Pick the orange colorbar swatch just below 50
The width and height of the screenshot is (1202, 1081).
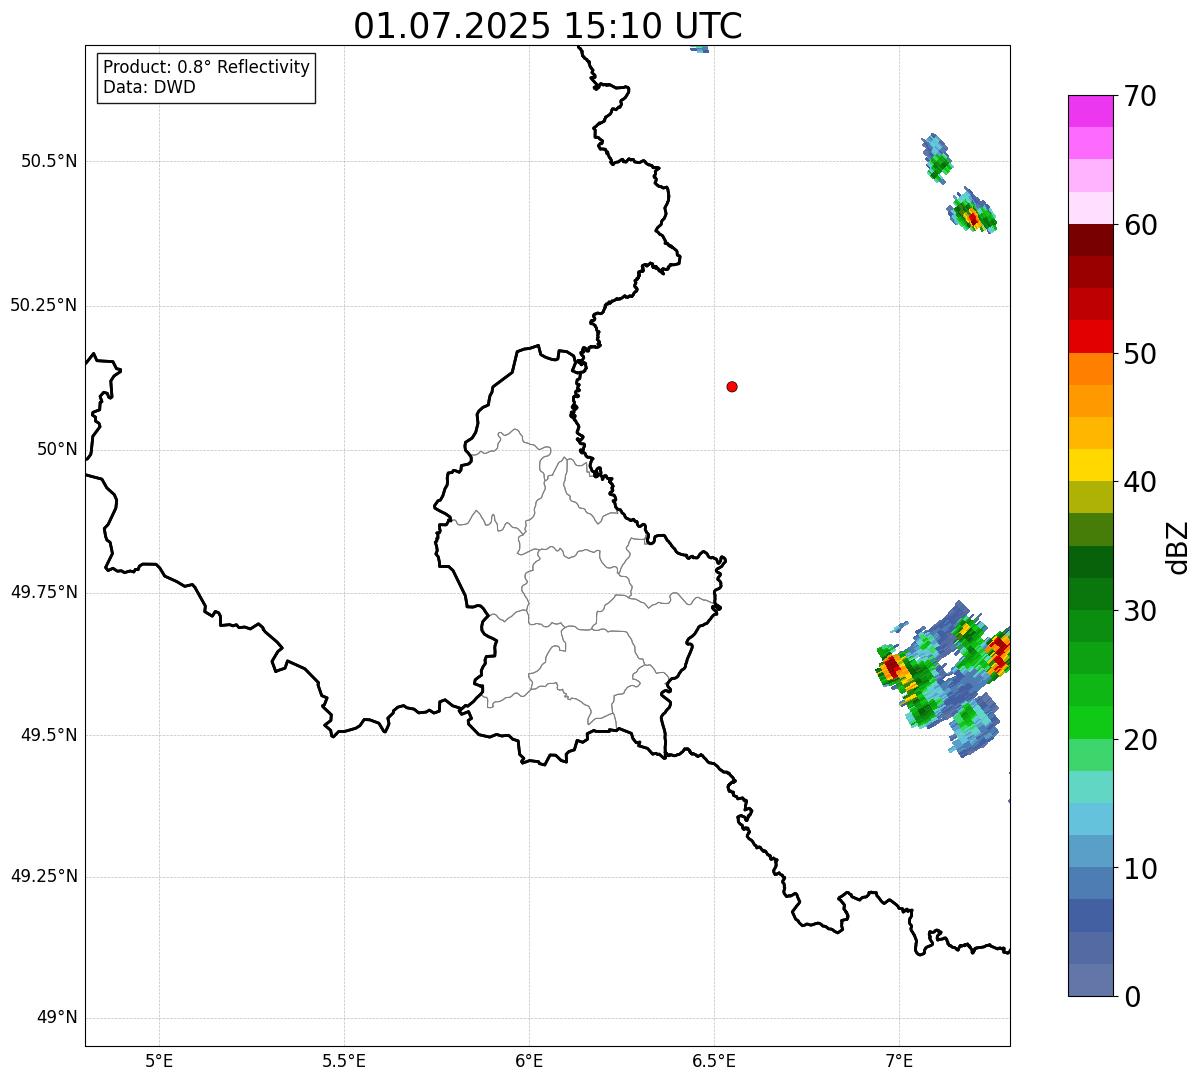coord(1090,369)
